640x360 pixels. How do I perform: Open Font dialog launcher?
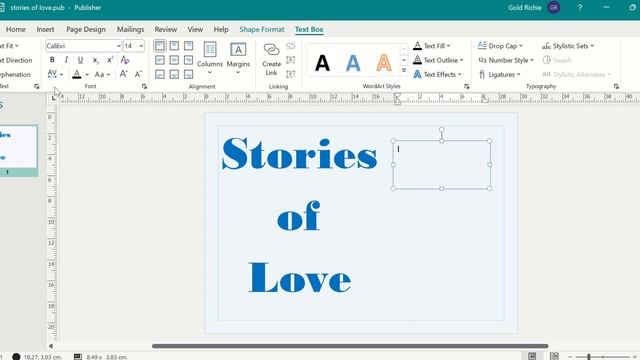[x=144, y=87]
